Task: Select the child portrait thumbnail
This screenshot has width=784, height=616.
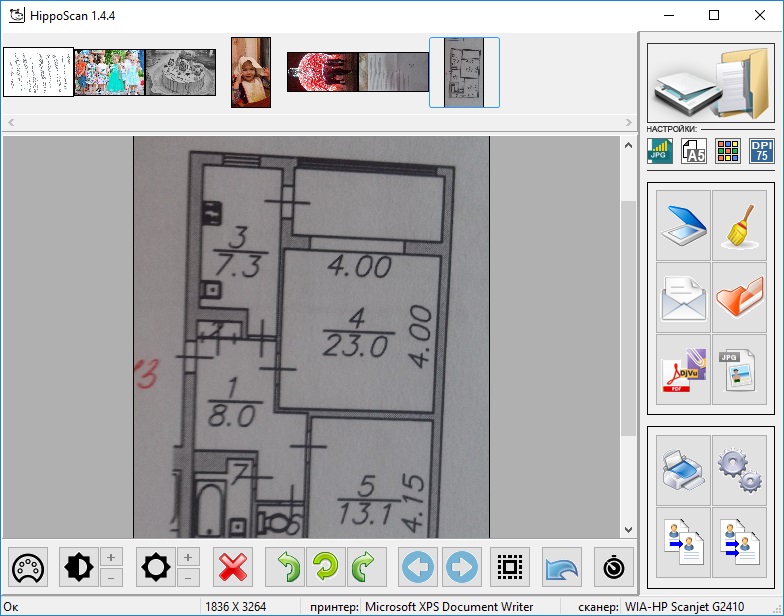Action: tap(251, 72)
